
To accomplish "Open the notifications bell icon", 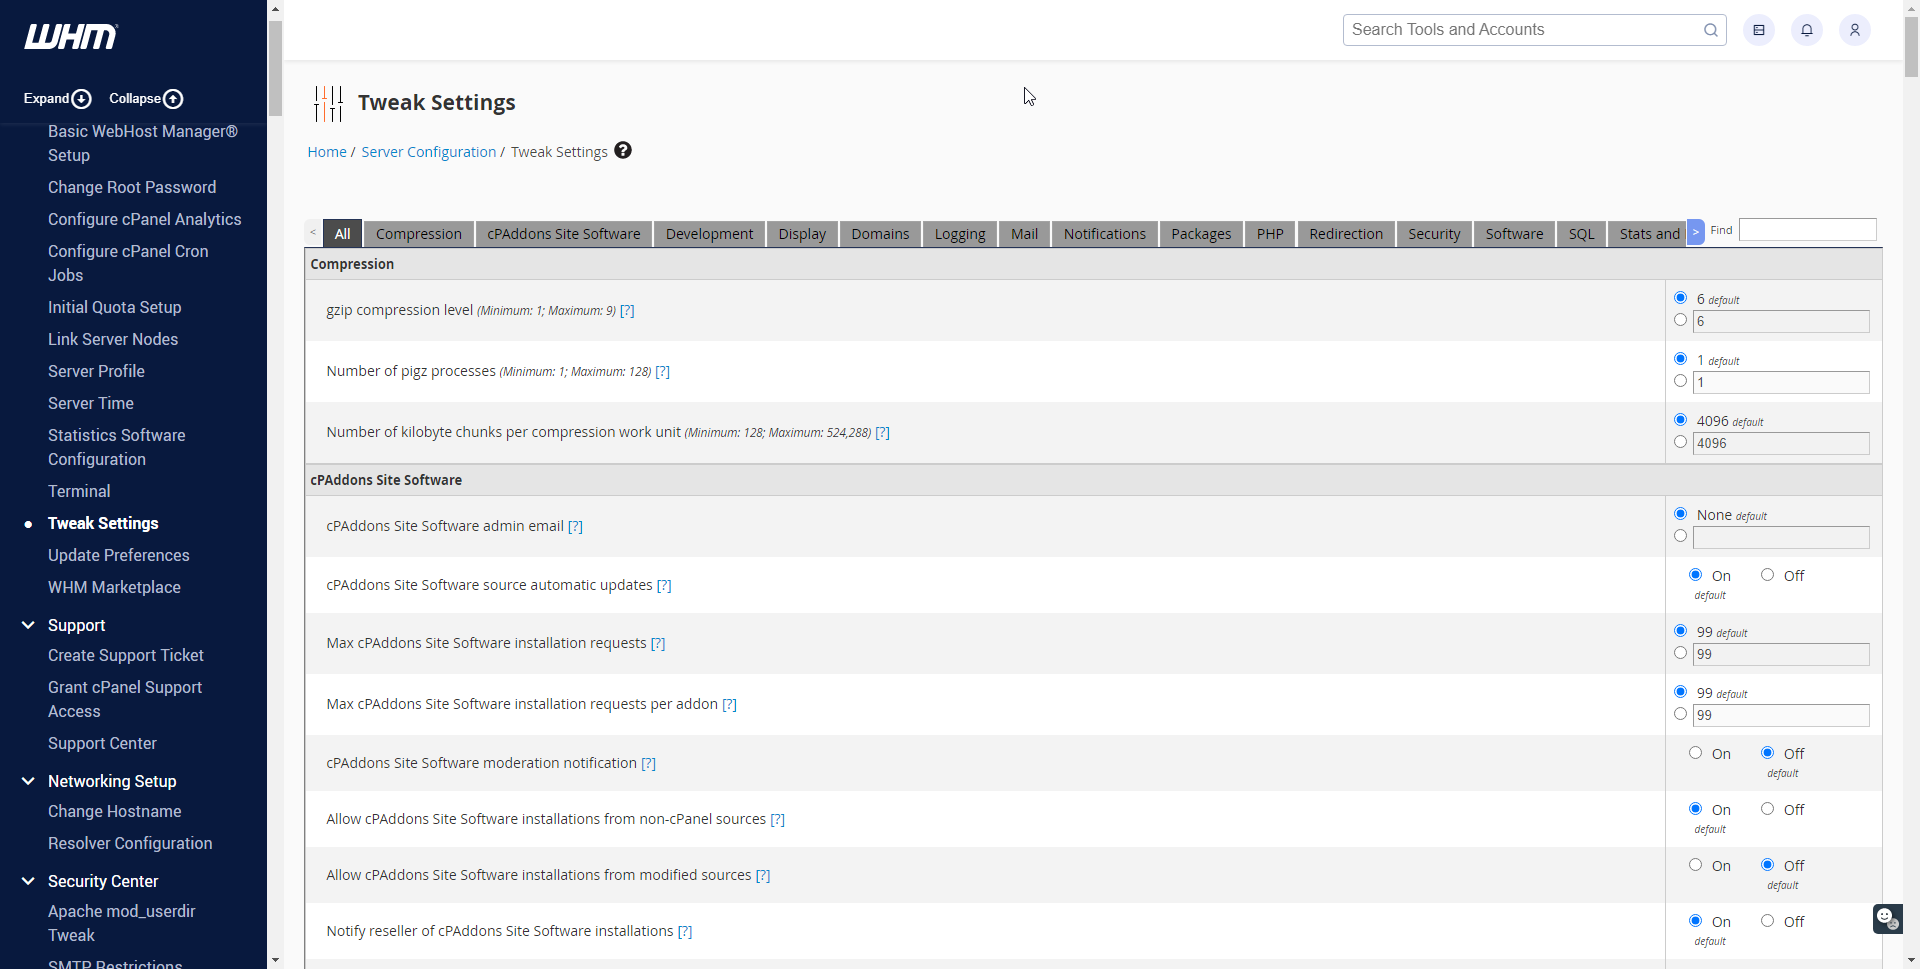I will tap(1807, 30).
